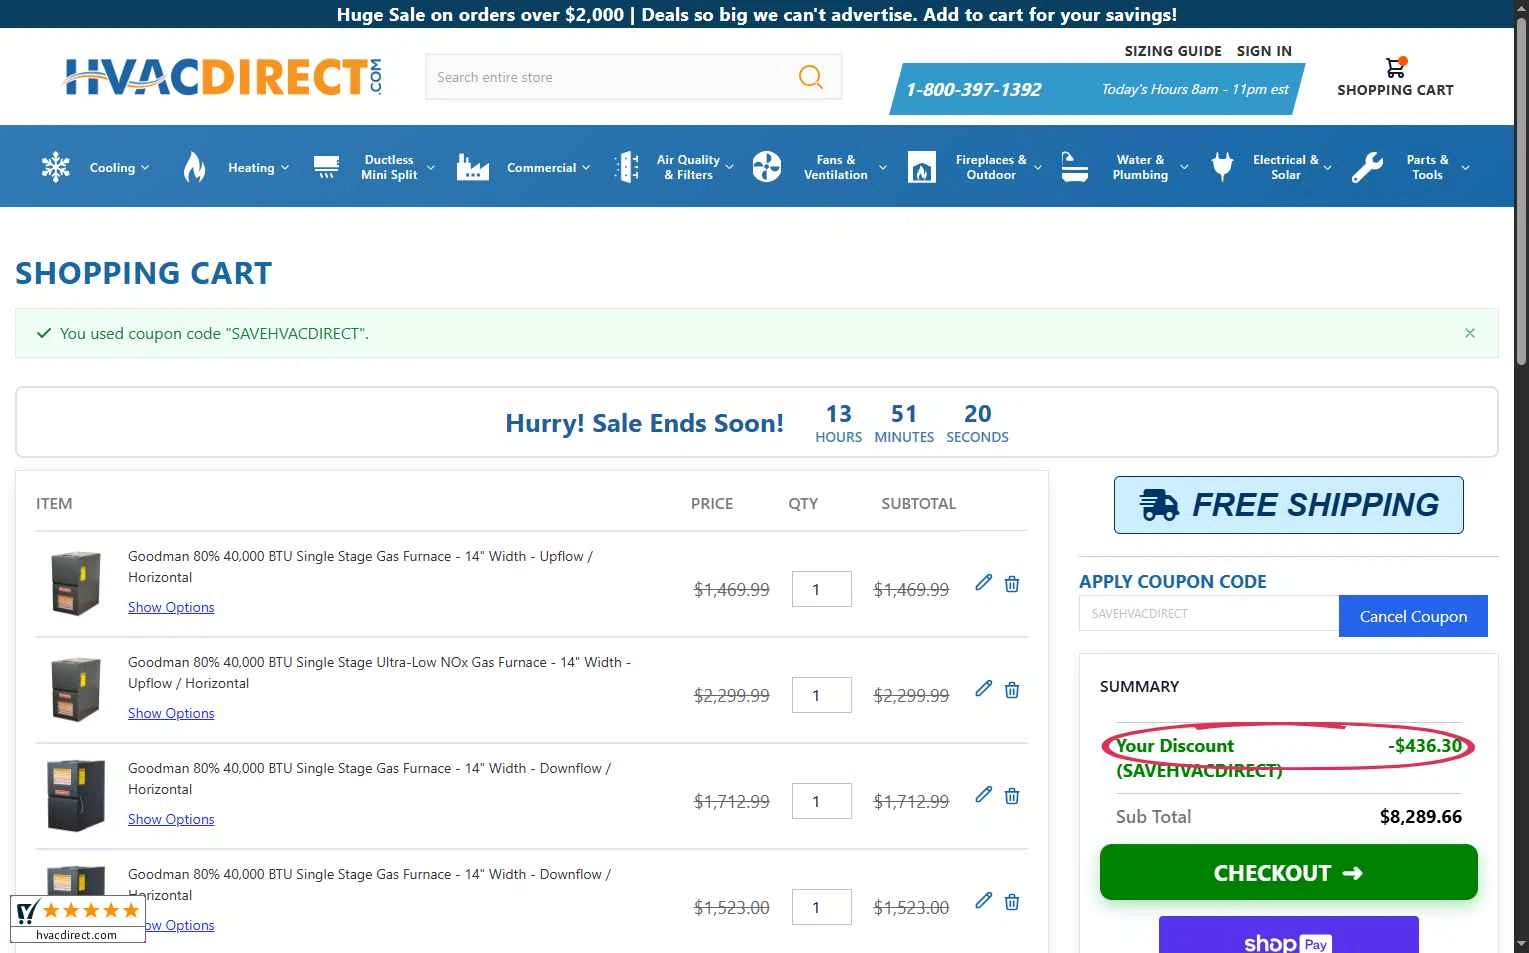Screen dimensions: 1529x953
Task: Expand the Cooling menu chevron
Action: (x=145, y=168)
